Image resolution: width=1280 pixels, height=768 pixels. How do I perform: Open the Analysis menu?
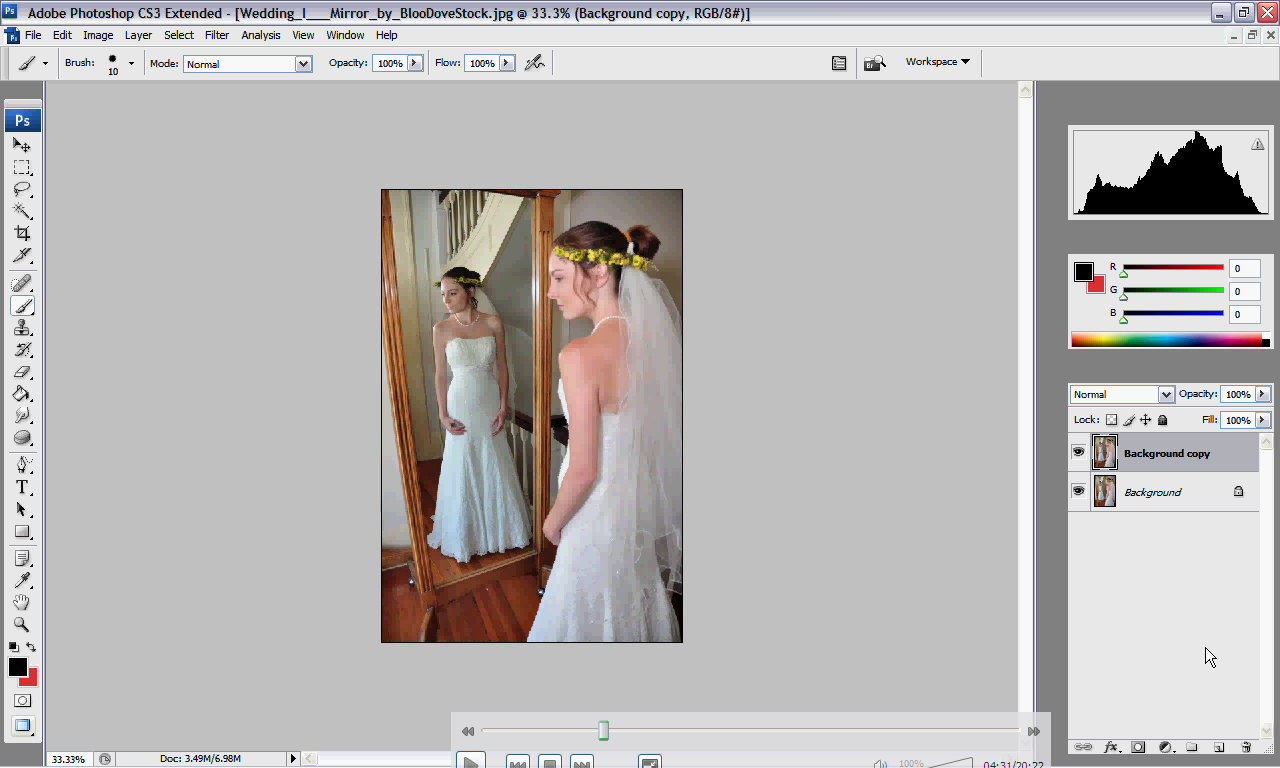coord(261,35)
